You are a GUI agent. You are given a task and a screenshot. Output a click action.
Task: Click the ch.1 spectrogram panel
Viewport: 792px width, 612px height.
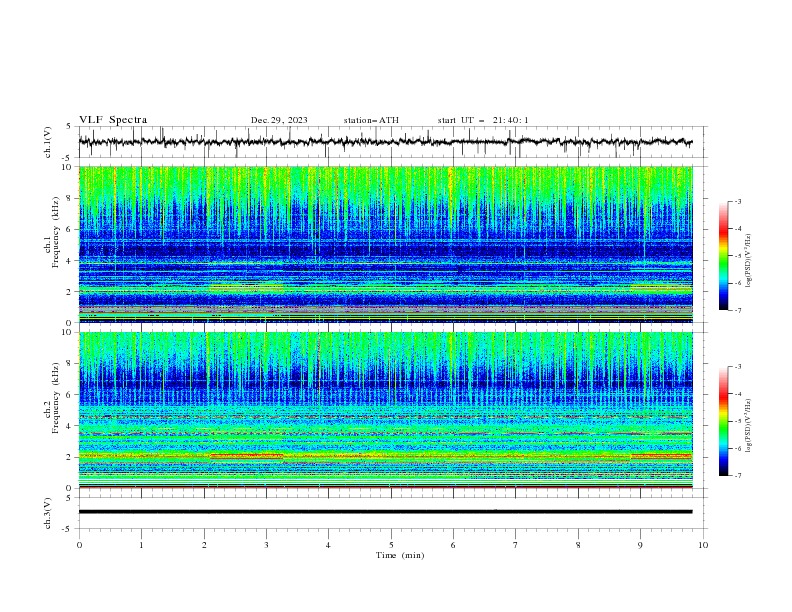pos(386,244)
